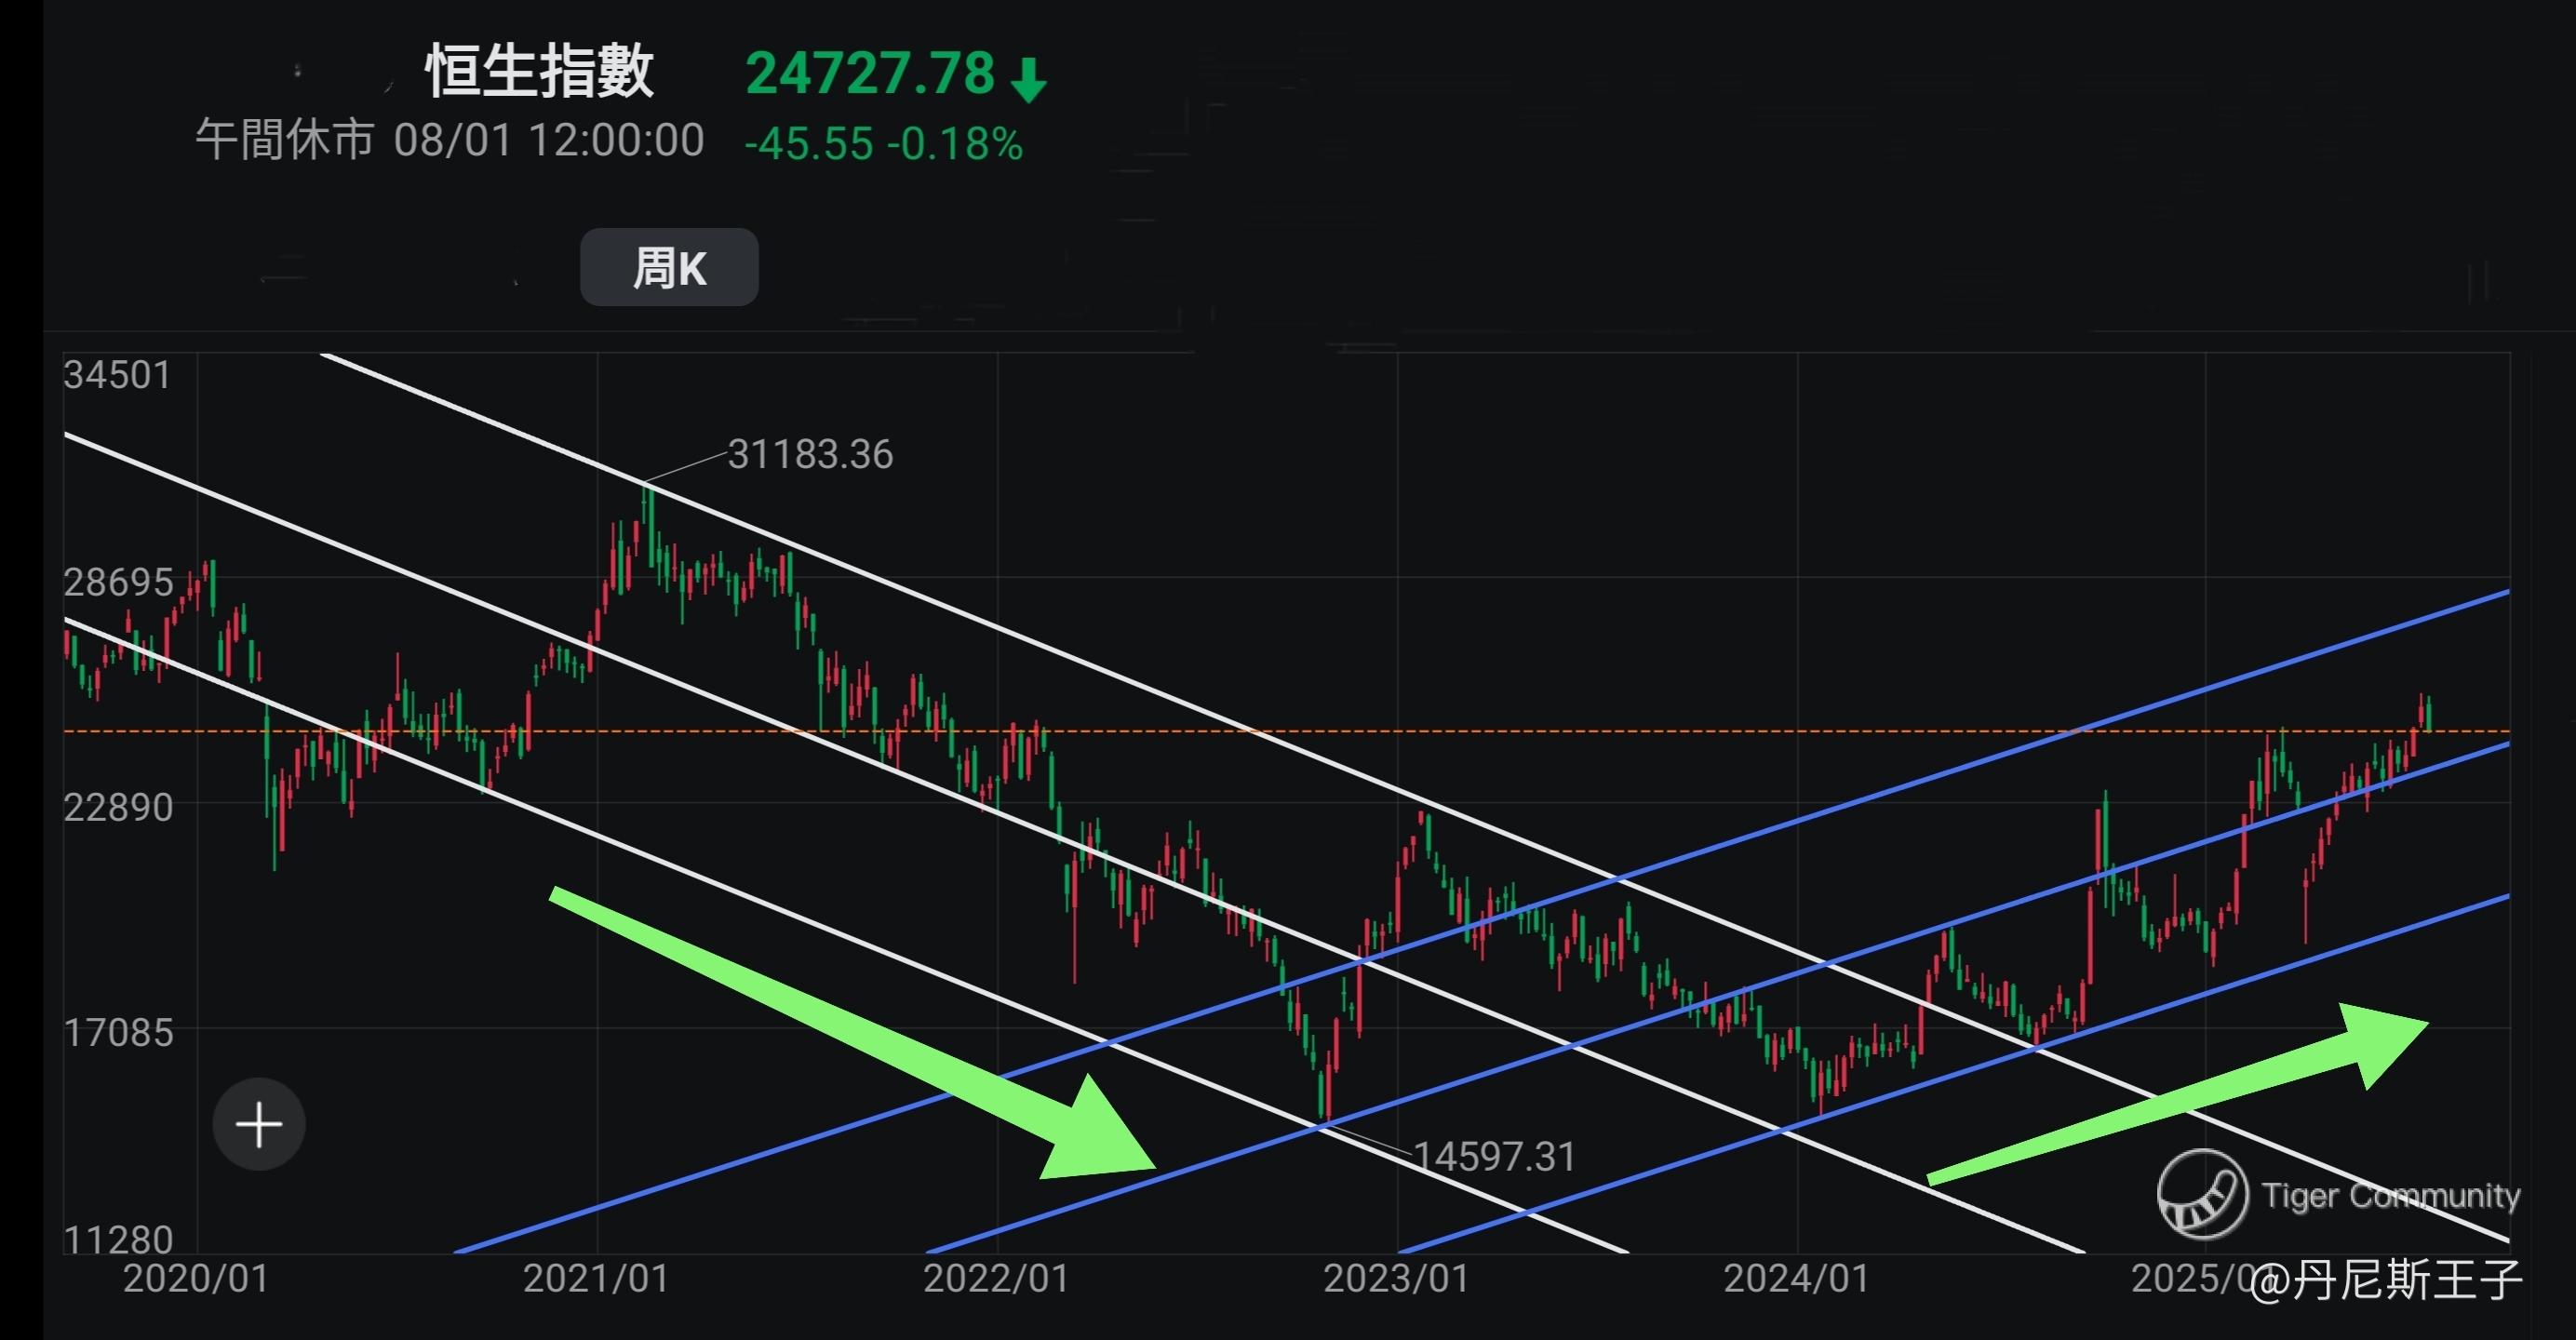Tap the current price 24727.78
Viewport: 2576px width, 1340px height.
point(870,73)
